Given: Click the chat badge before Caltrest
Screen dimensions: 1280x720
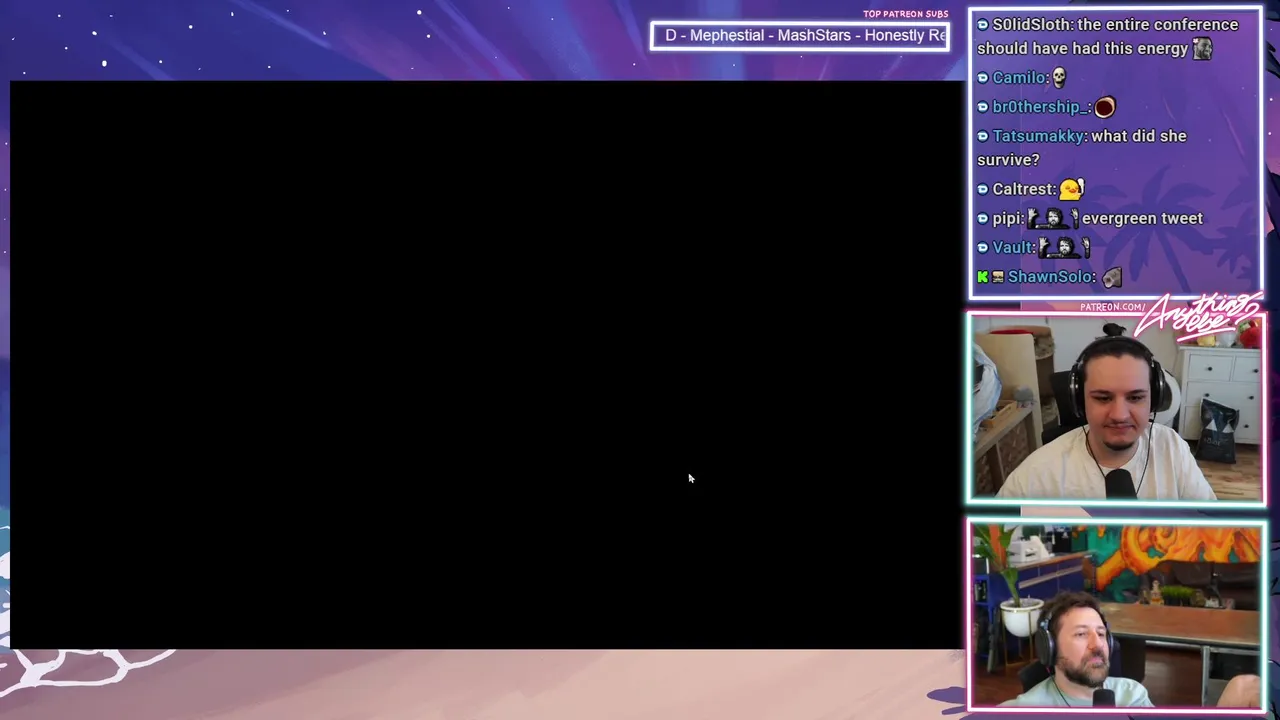Looking at the screenshot, I should [x=983, y=189].
